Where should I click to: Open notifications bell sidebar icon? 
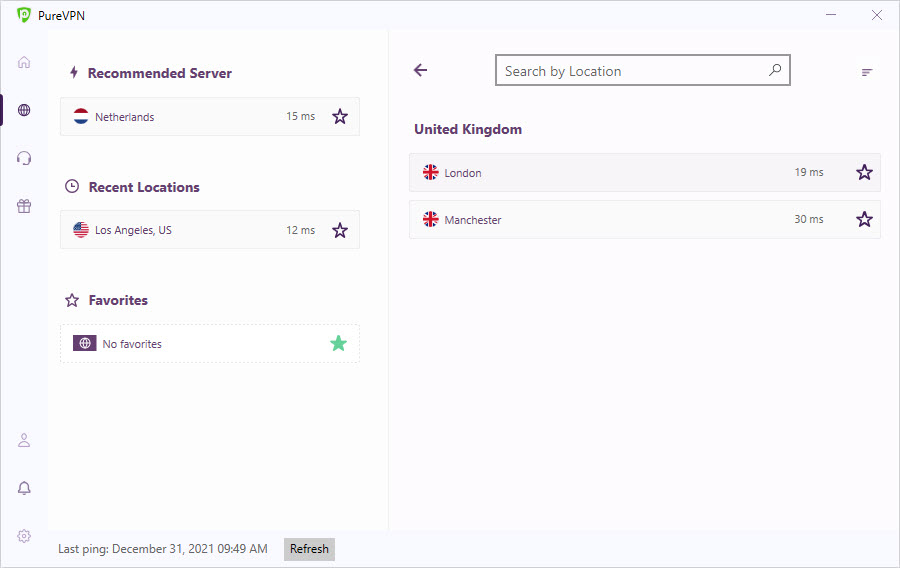point(24,488)
